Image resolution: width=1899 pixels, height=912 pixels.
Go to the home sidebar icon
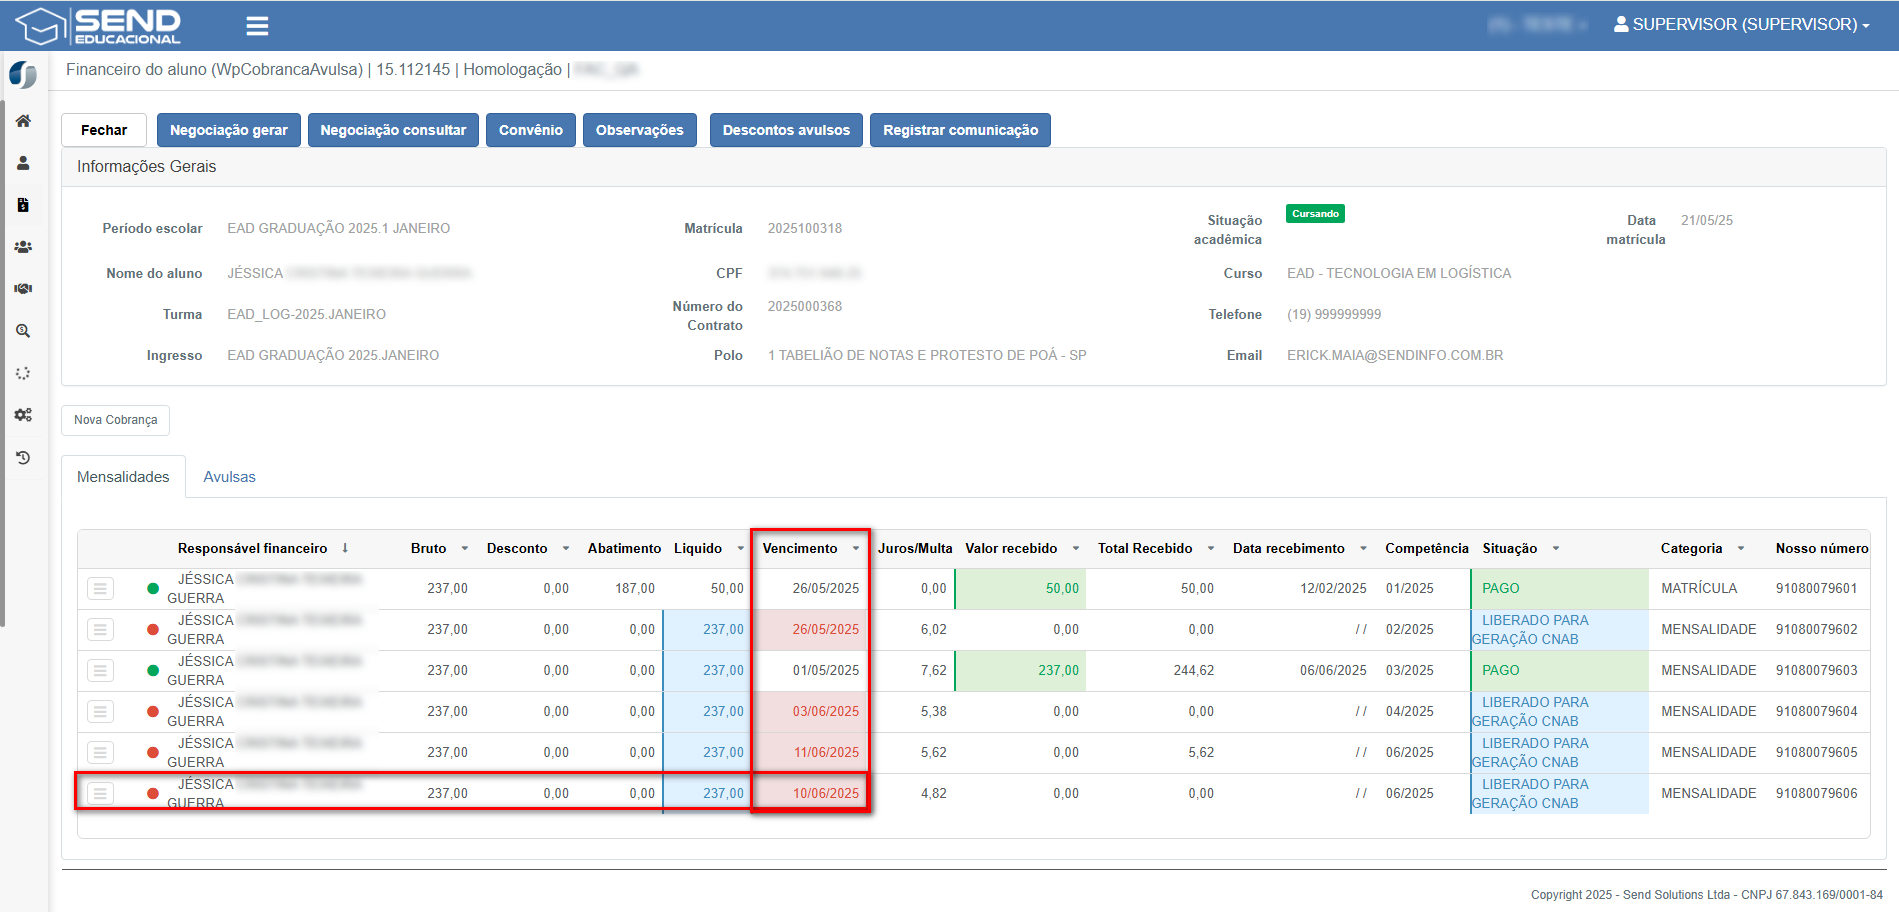(23, 121)
